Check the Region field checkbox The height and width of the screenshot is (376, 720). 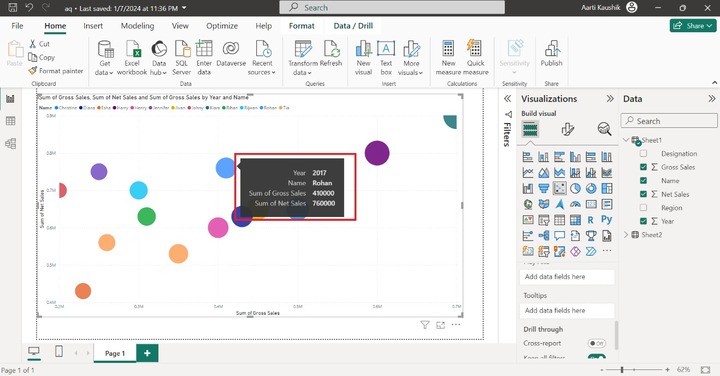pyautogui.click(x=643, y=208)
